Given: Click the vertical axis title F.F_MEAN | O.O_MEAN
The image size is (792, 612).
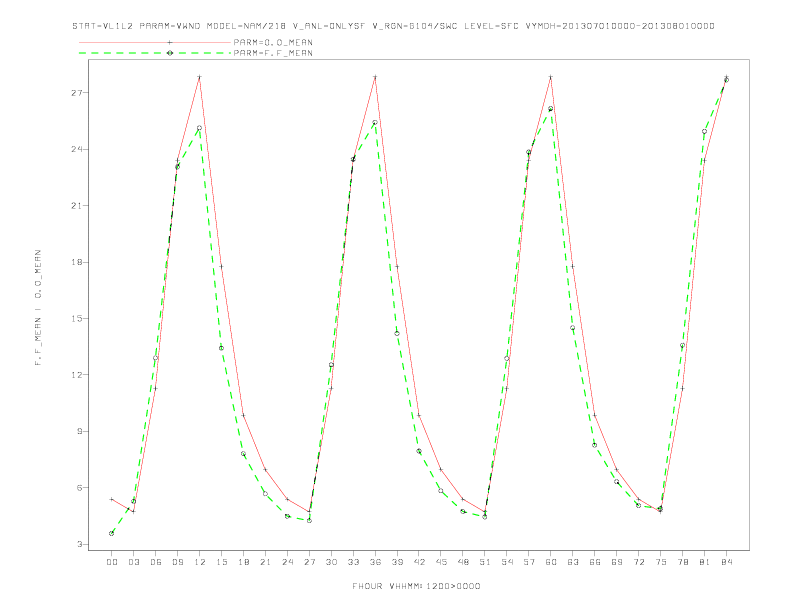Looking at the screenshot, I should pyautogui.click(x=38, y=308).
